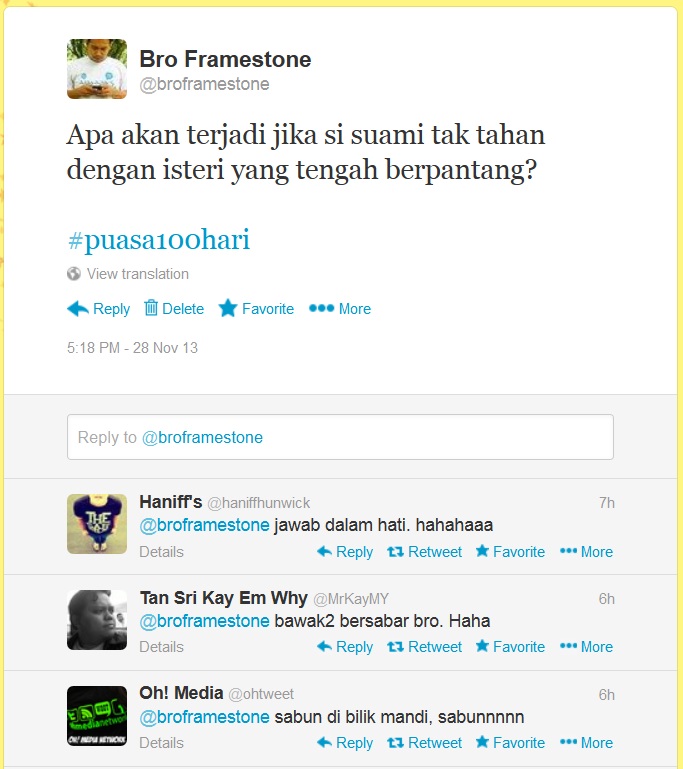Open @haniffhunwick profile handle
Viewport: 683px width, 769px height.
[x=258, y=503]
